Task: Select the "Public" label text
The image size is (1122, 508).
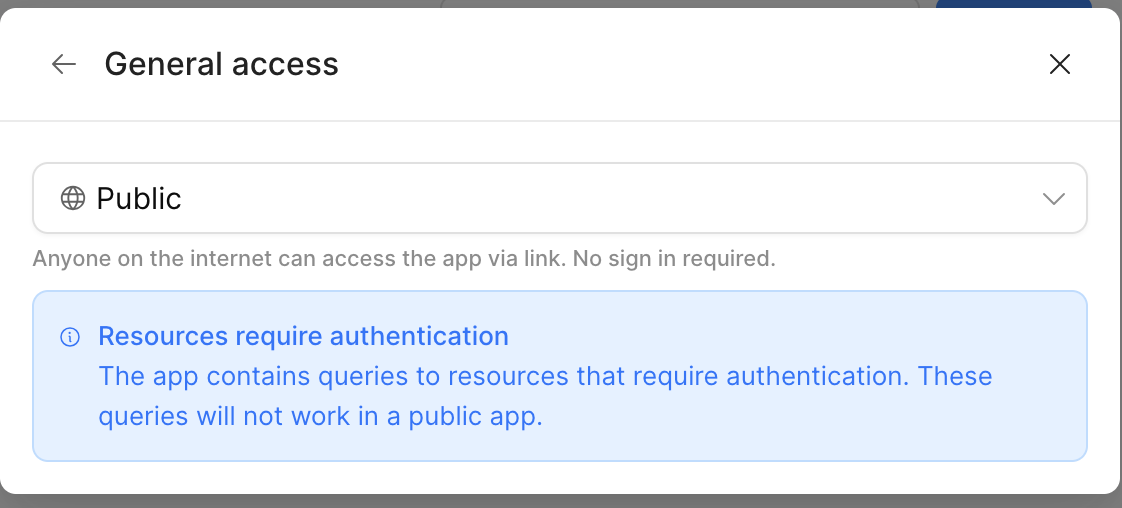Action: coord(139,198)
